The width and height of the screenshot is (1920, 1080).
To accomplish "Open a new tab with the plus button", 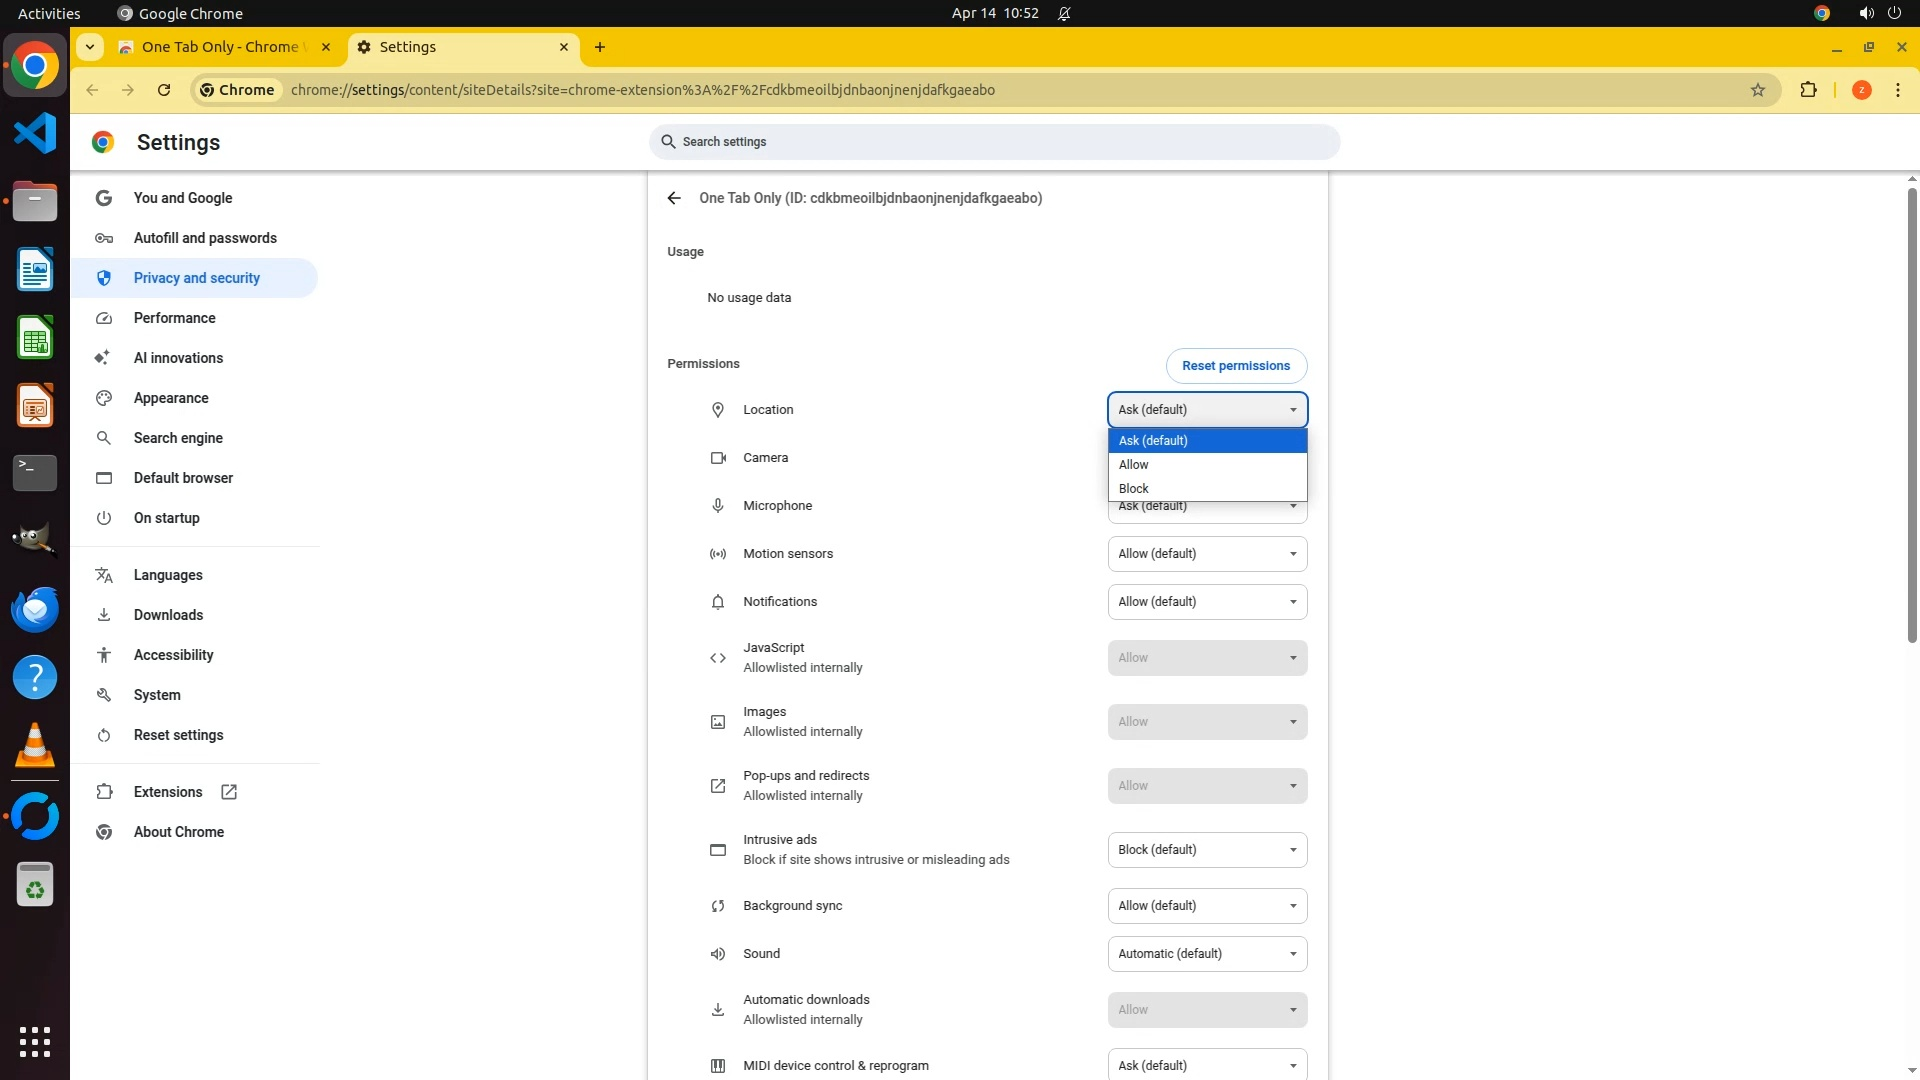I will 600,47.
